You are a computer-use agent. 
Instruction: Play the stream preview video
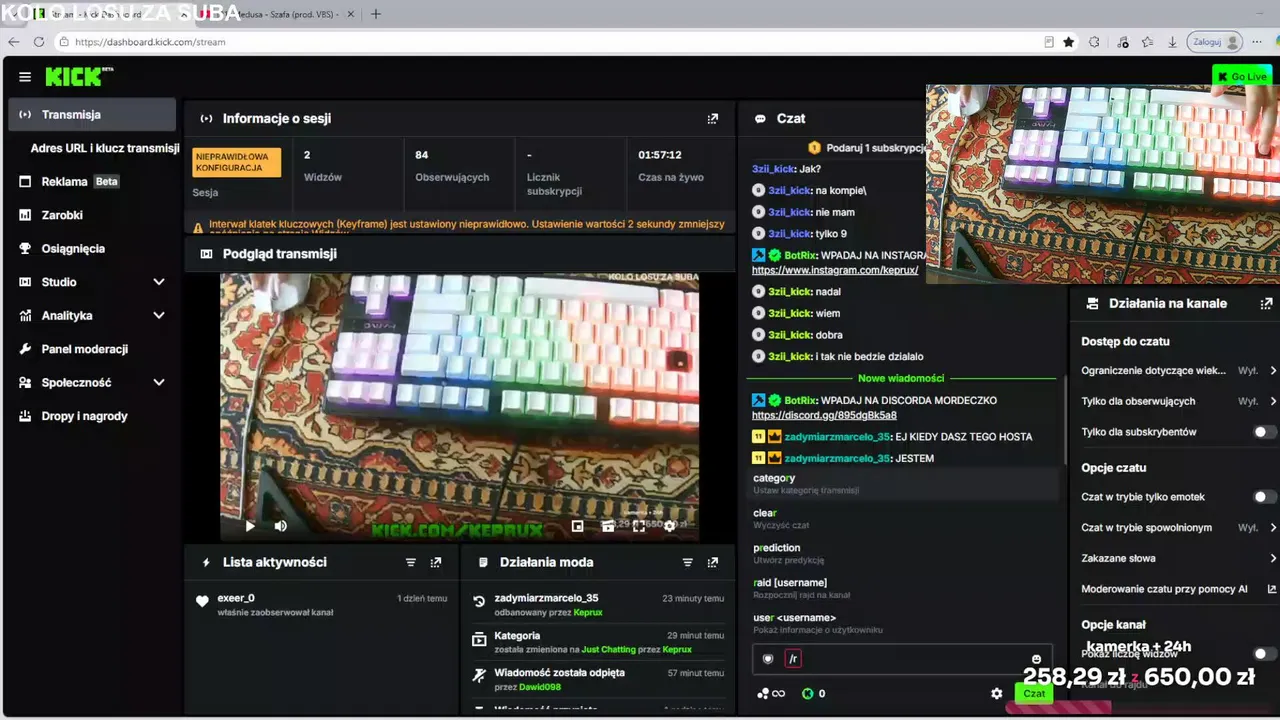pos(250,526)
